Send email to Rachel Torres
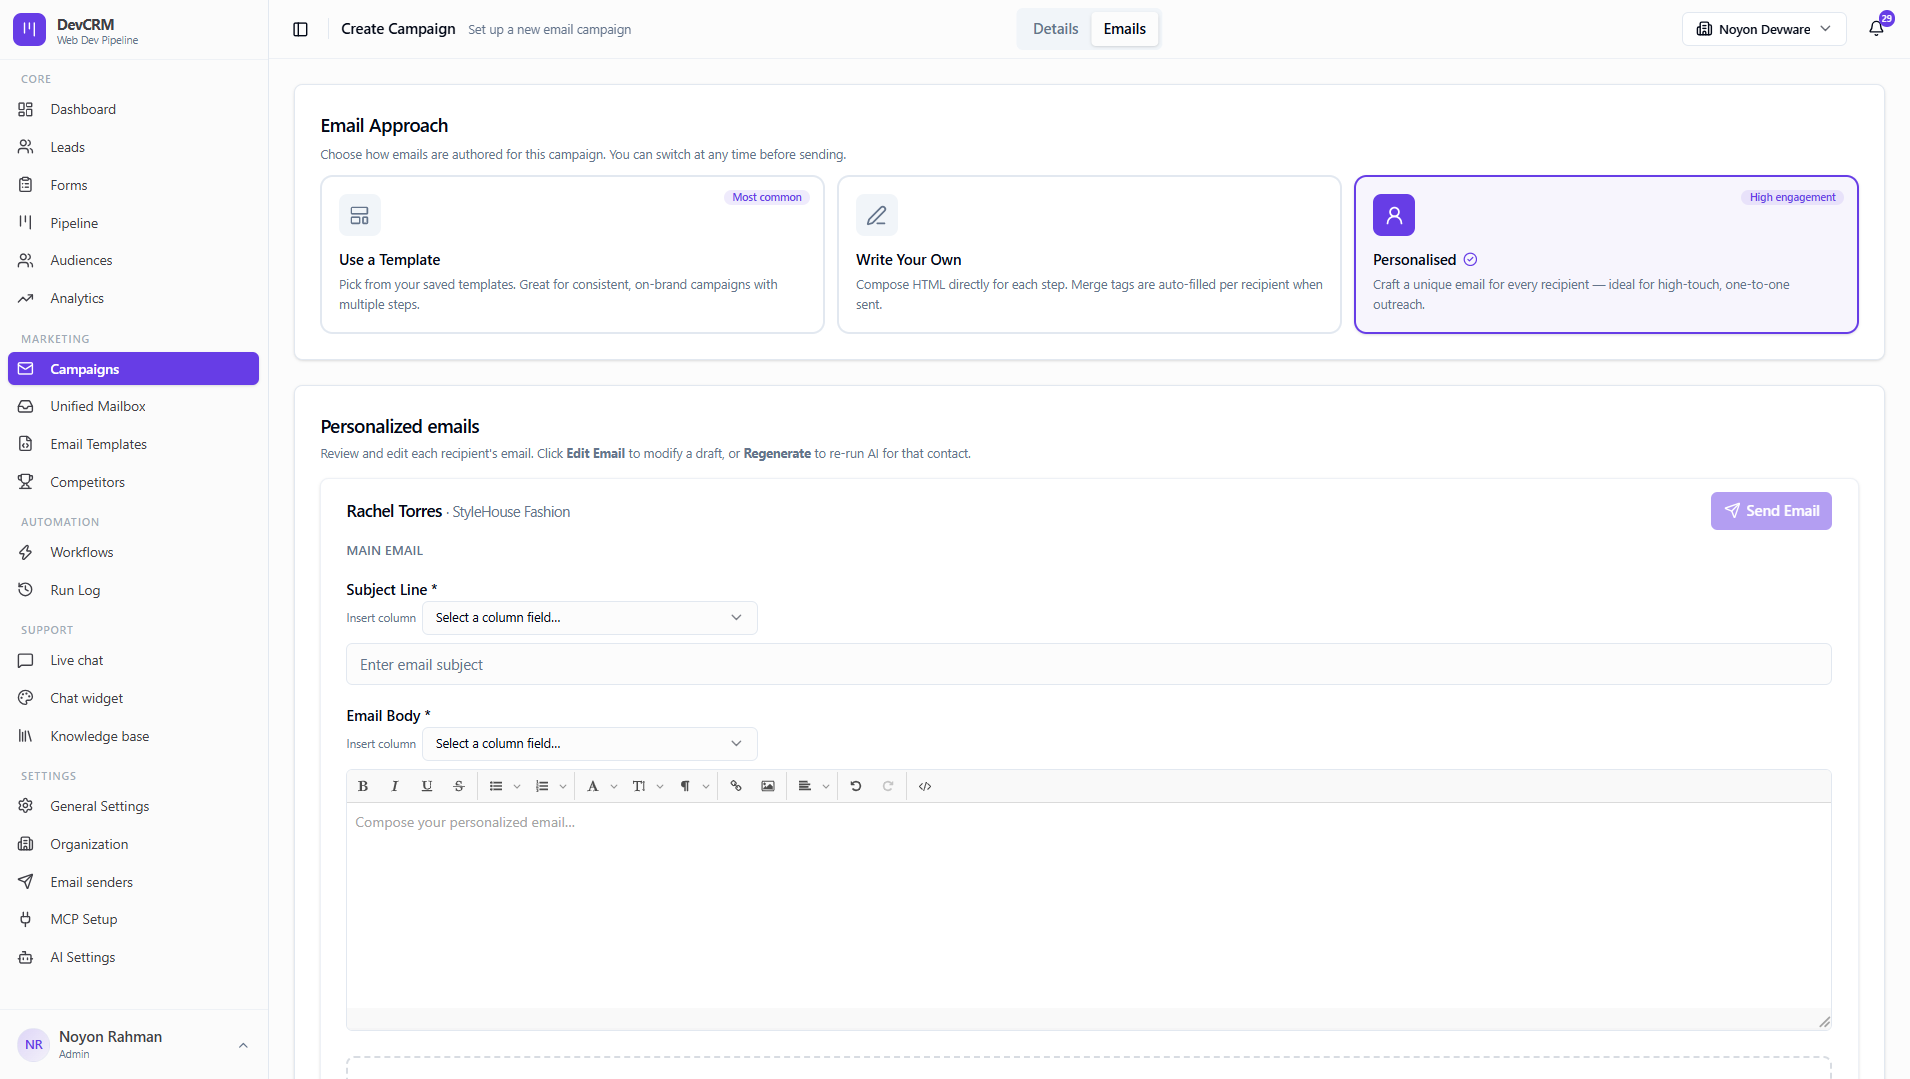 (x=1771, y=511)
